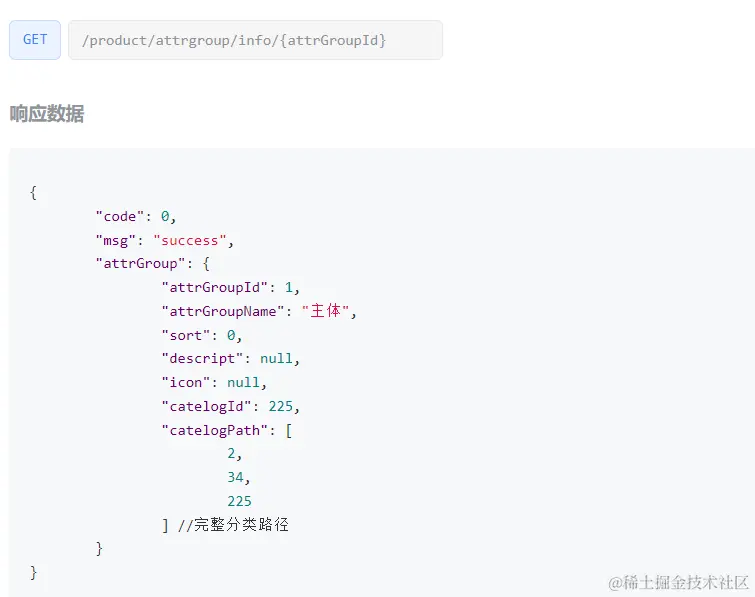Viewport: 755px width, 597px height.
Task: Click the "icon": null line
Action: pyautogui.click(x=214, y=382)
